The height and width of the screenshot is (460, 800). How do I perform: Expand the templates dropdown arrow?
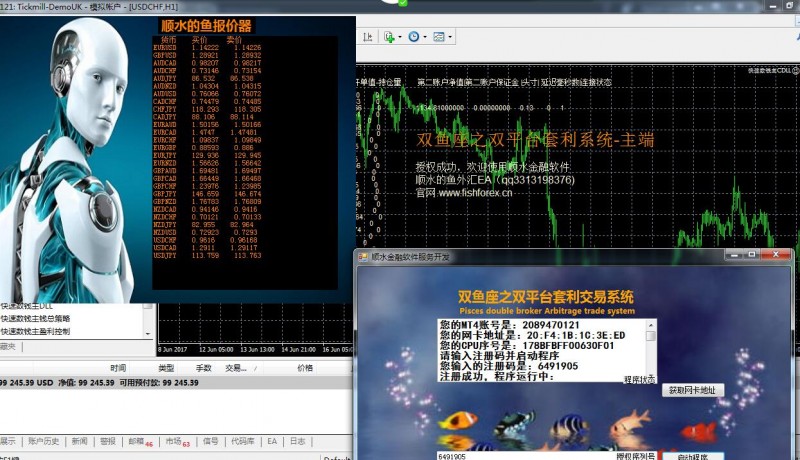tap(449, 37)
